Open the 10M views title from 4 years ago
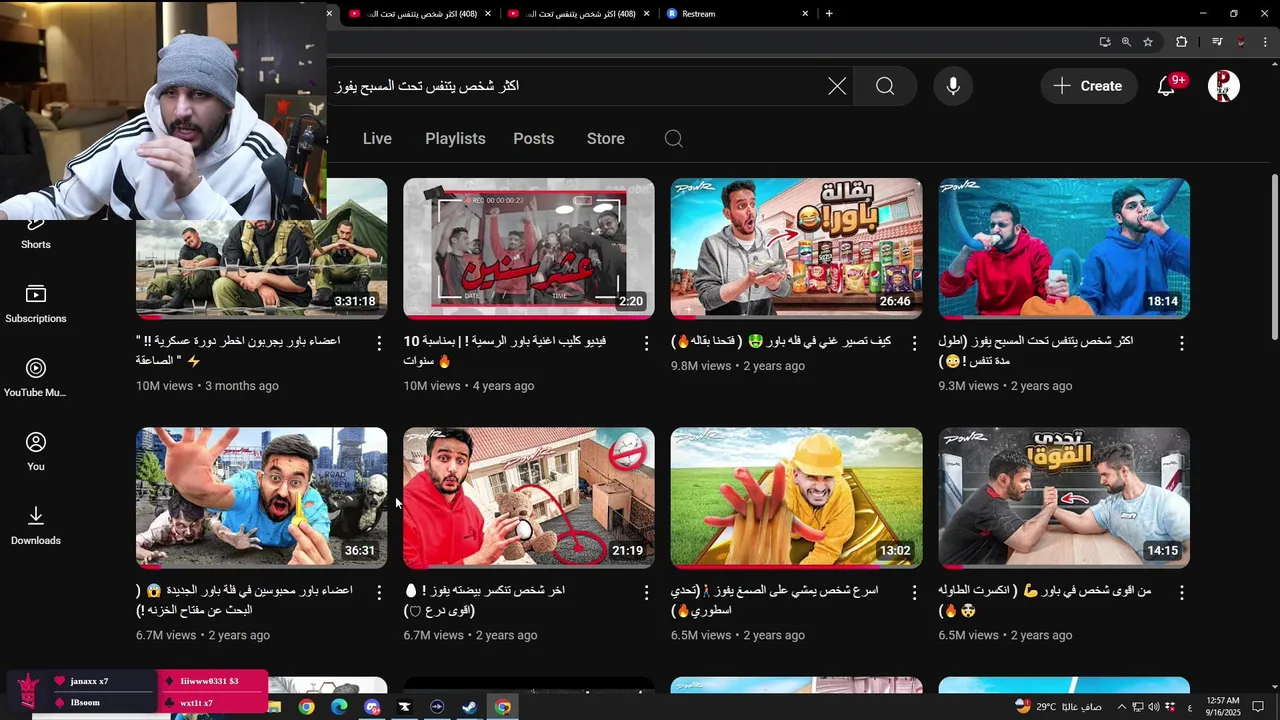Image resolution: width=1280 pixels, height=720 pixels. (x=506, y=351)
